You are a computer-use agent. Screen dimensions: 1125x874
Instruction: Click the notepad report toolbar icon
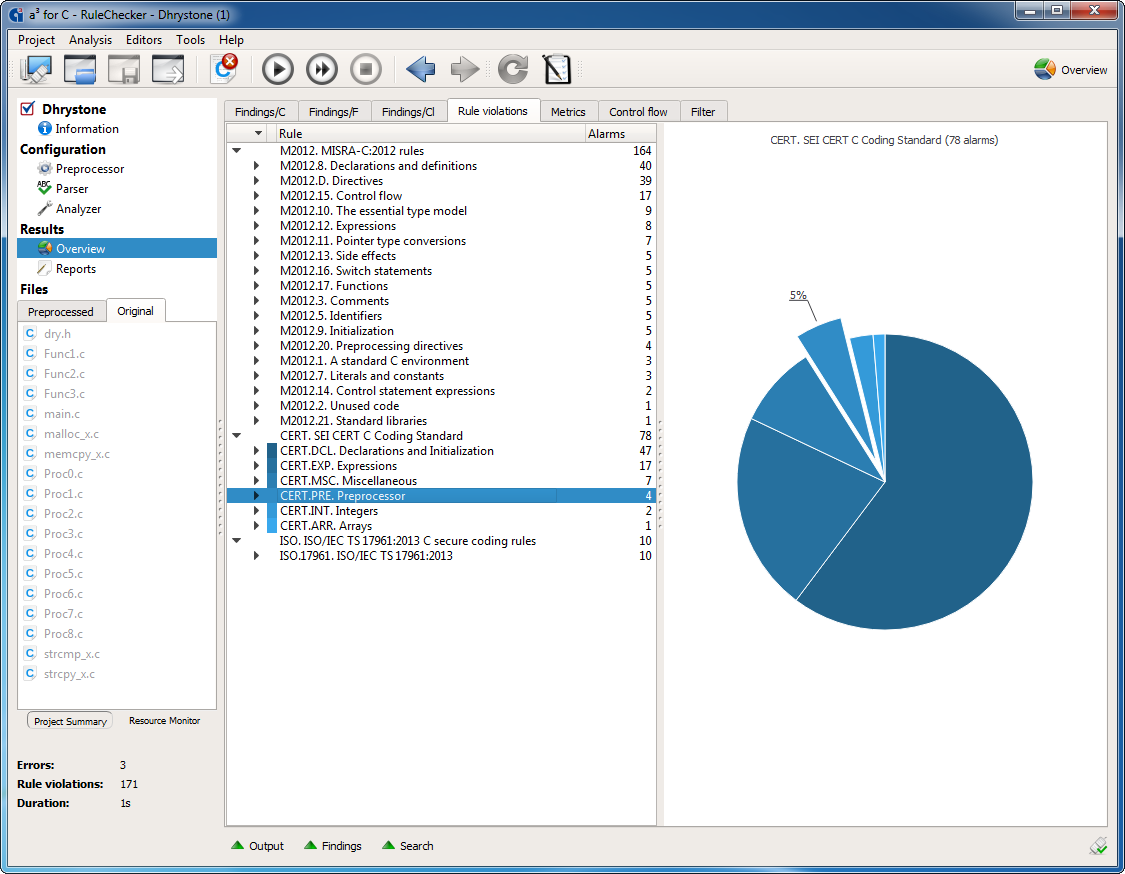(557, 70)
